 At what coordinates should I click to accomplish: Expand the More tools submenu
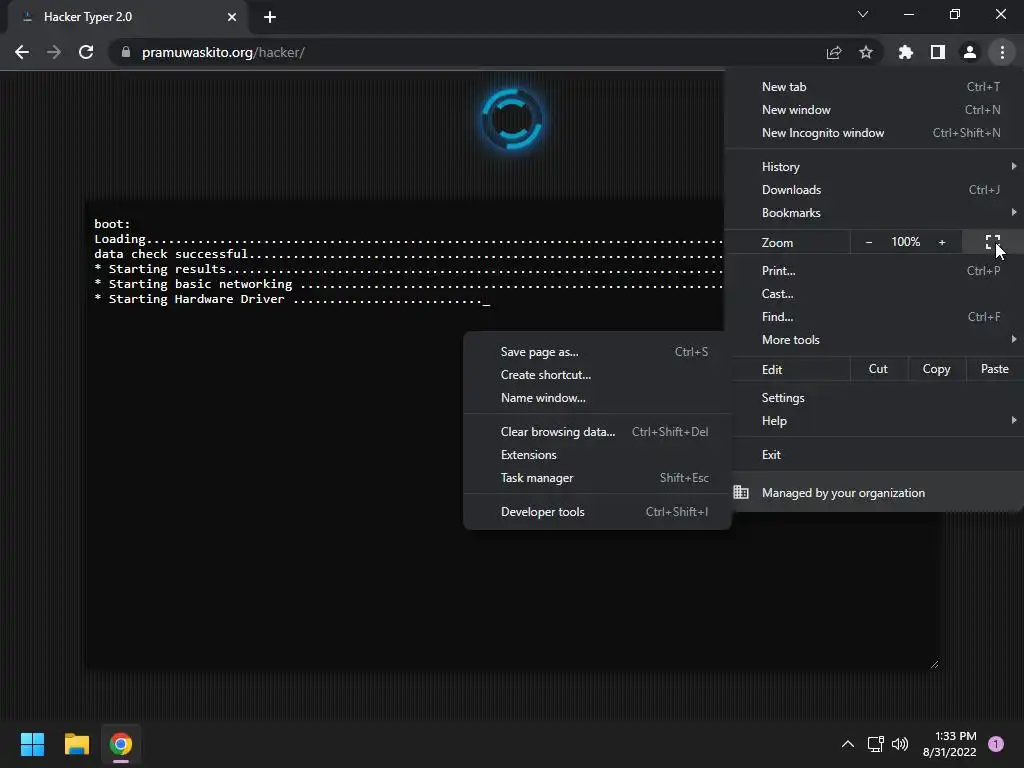pyautogui.click(x=874, y=340)
